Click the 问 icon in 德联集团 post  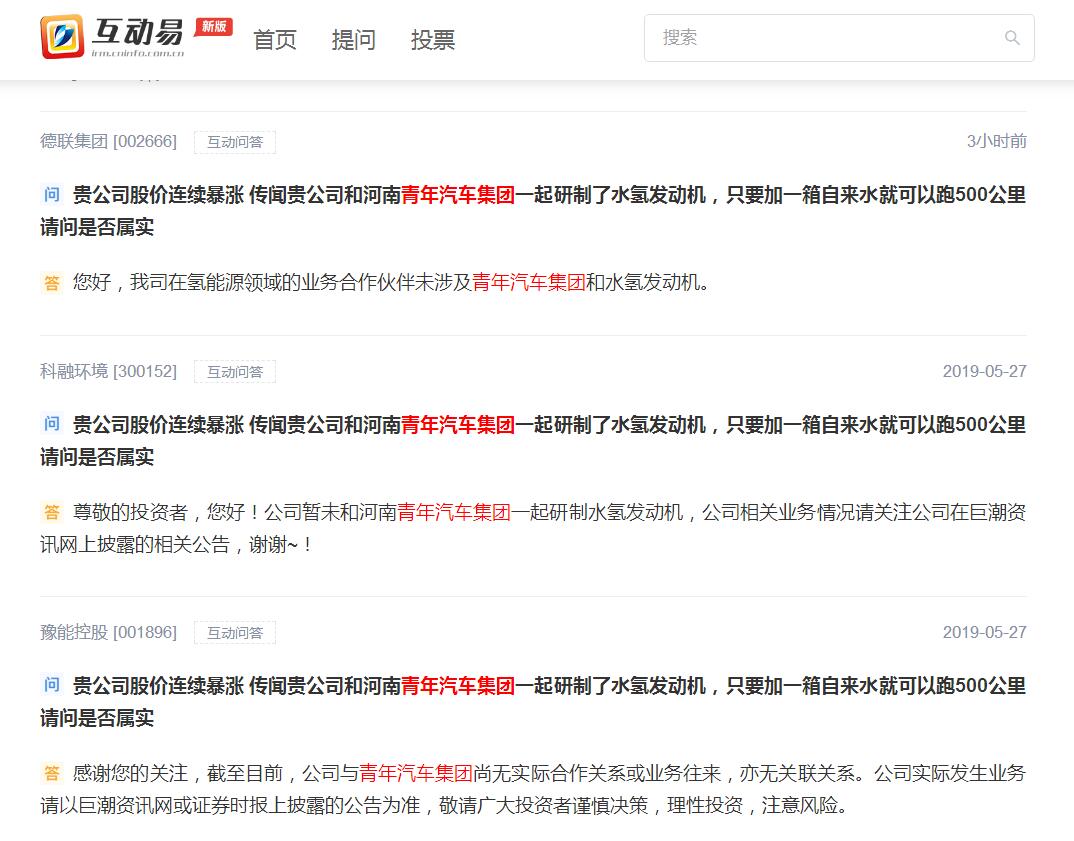coord(51,195)
